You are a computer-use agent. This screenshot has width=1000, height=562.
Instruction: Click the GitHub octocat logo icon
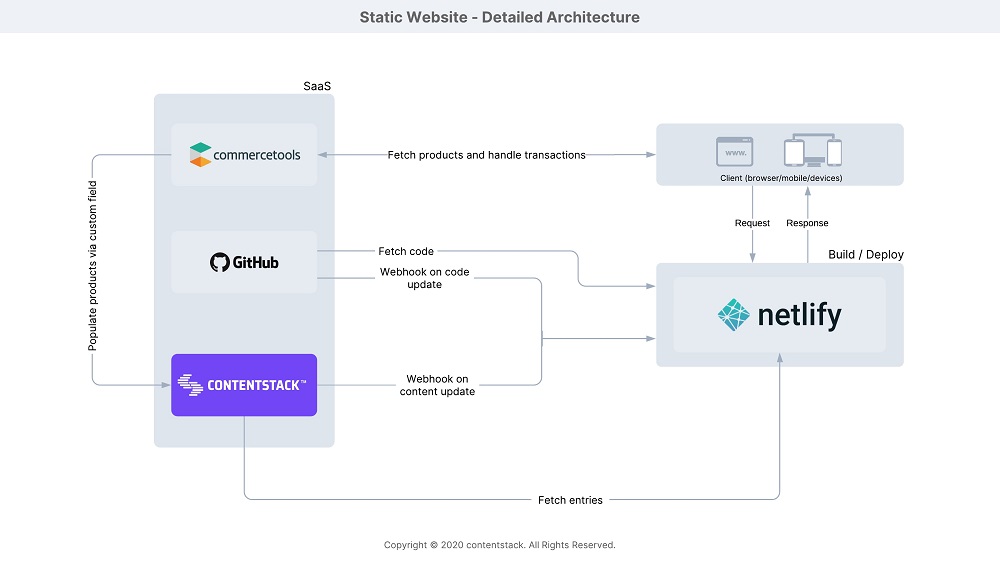click(219, 262)
